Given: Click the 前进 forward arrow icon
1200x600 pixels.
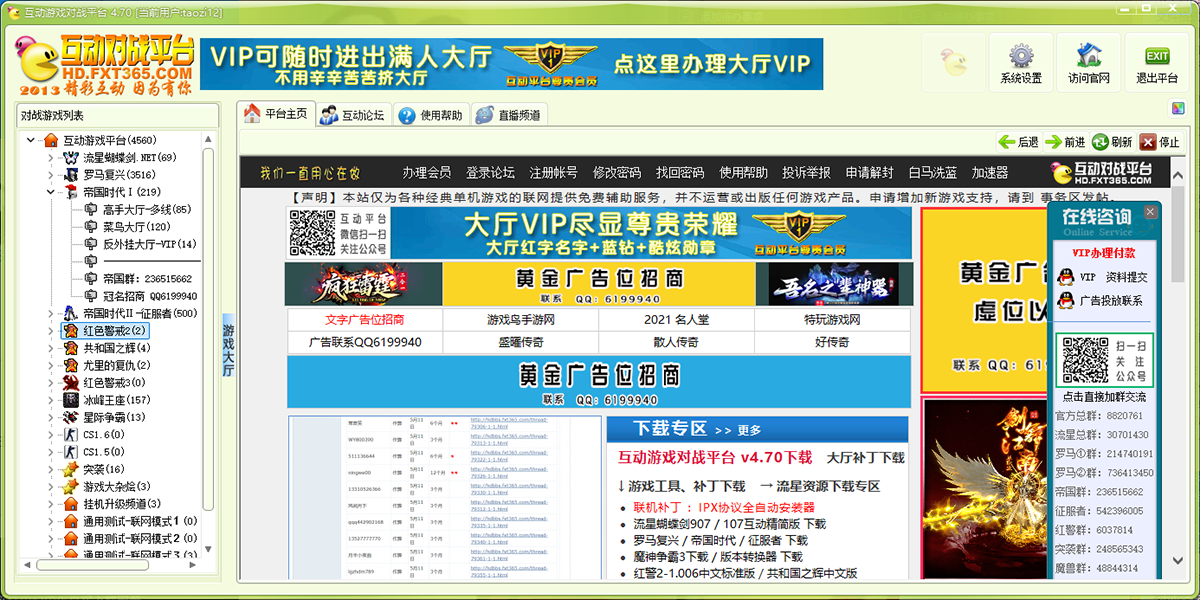Looking at the screenshot, I should (x=1053, y=142).
